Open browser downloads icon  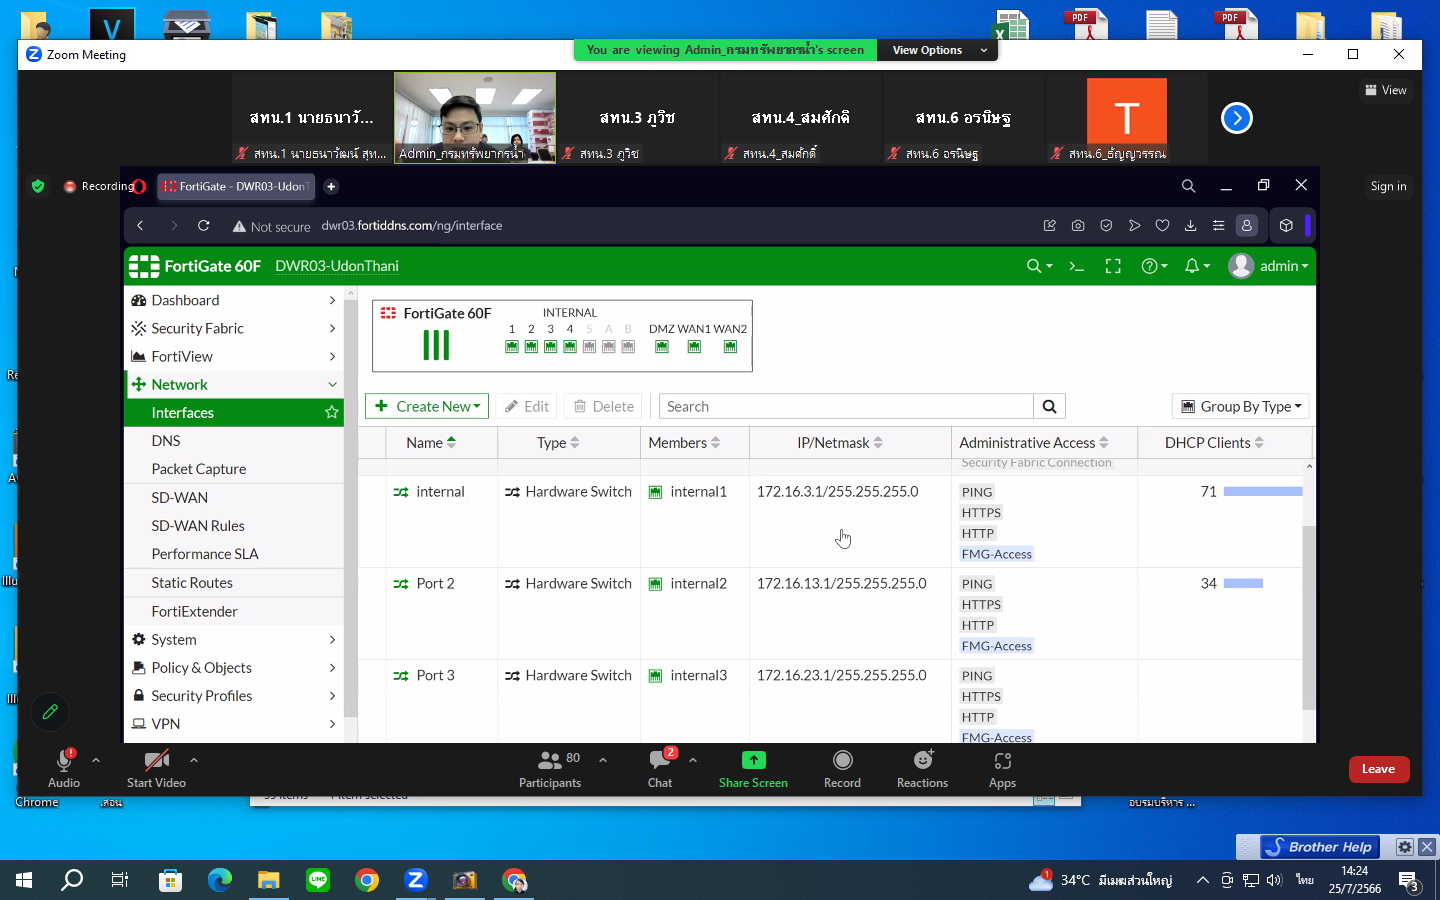click(1190, 226)
